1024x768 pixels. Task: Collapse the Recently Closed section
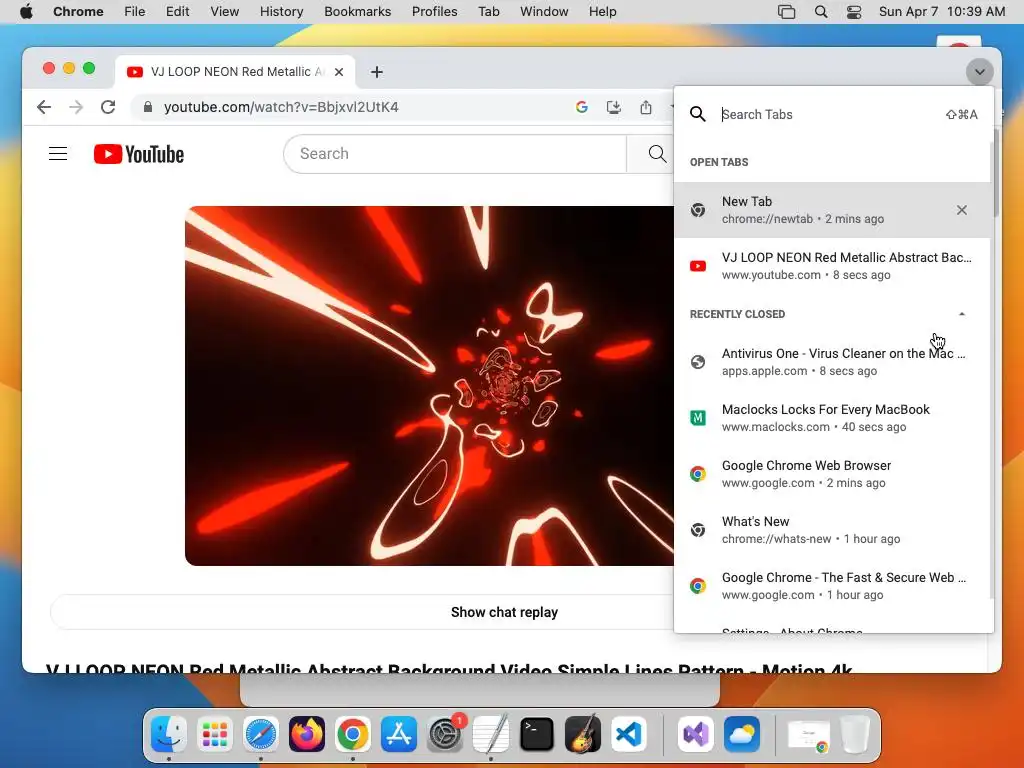(961, 314)
